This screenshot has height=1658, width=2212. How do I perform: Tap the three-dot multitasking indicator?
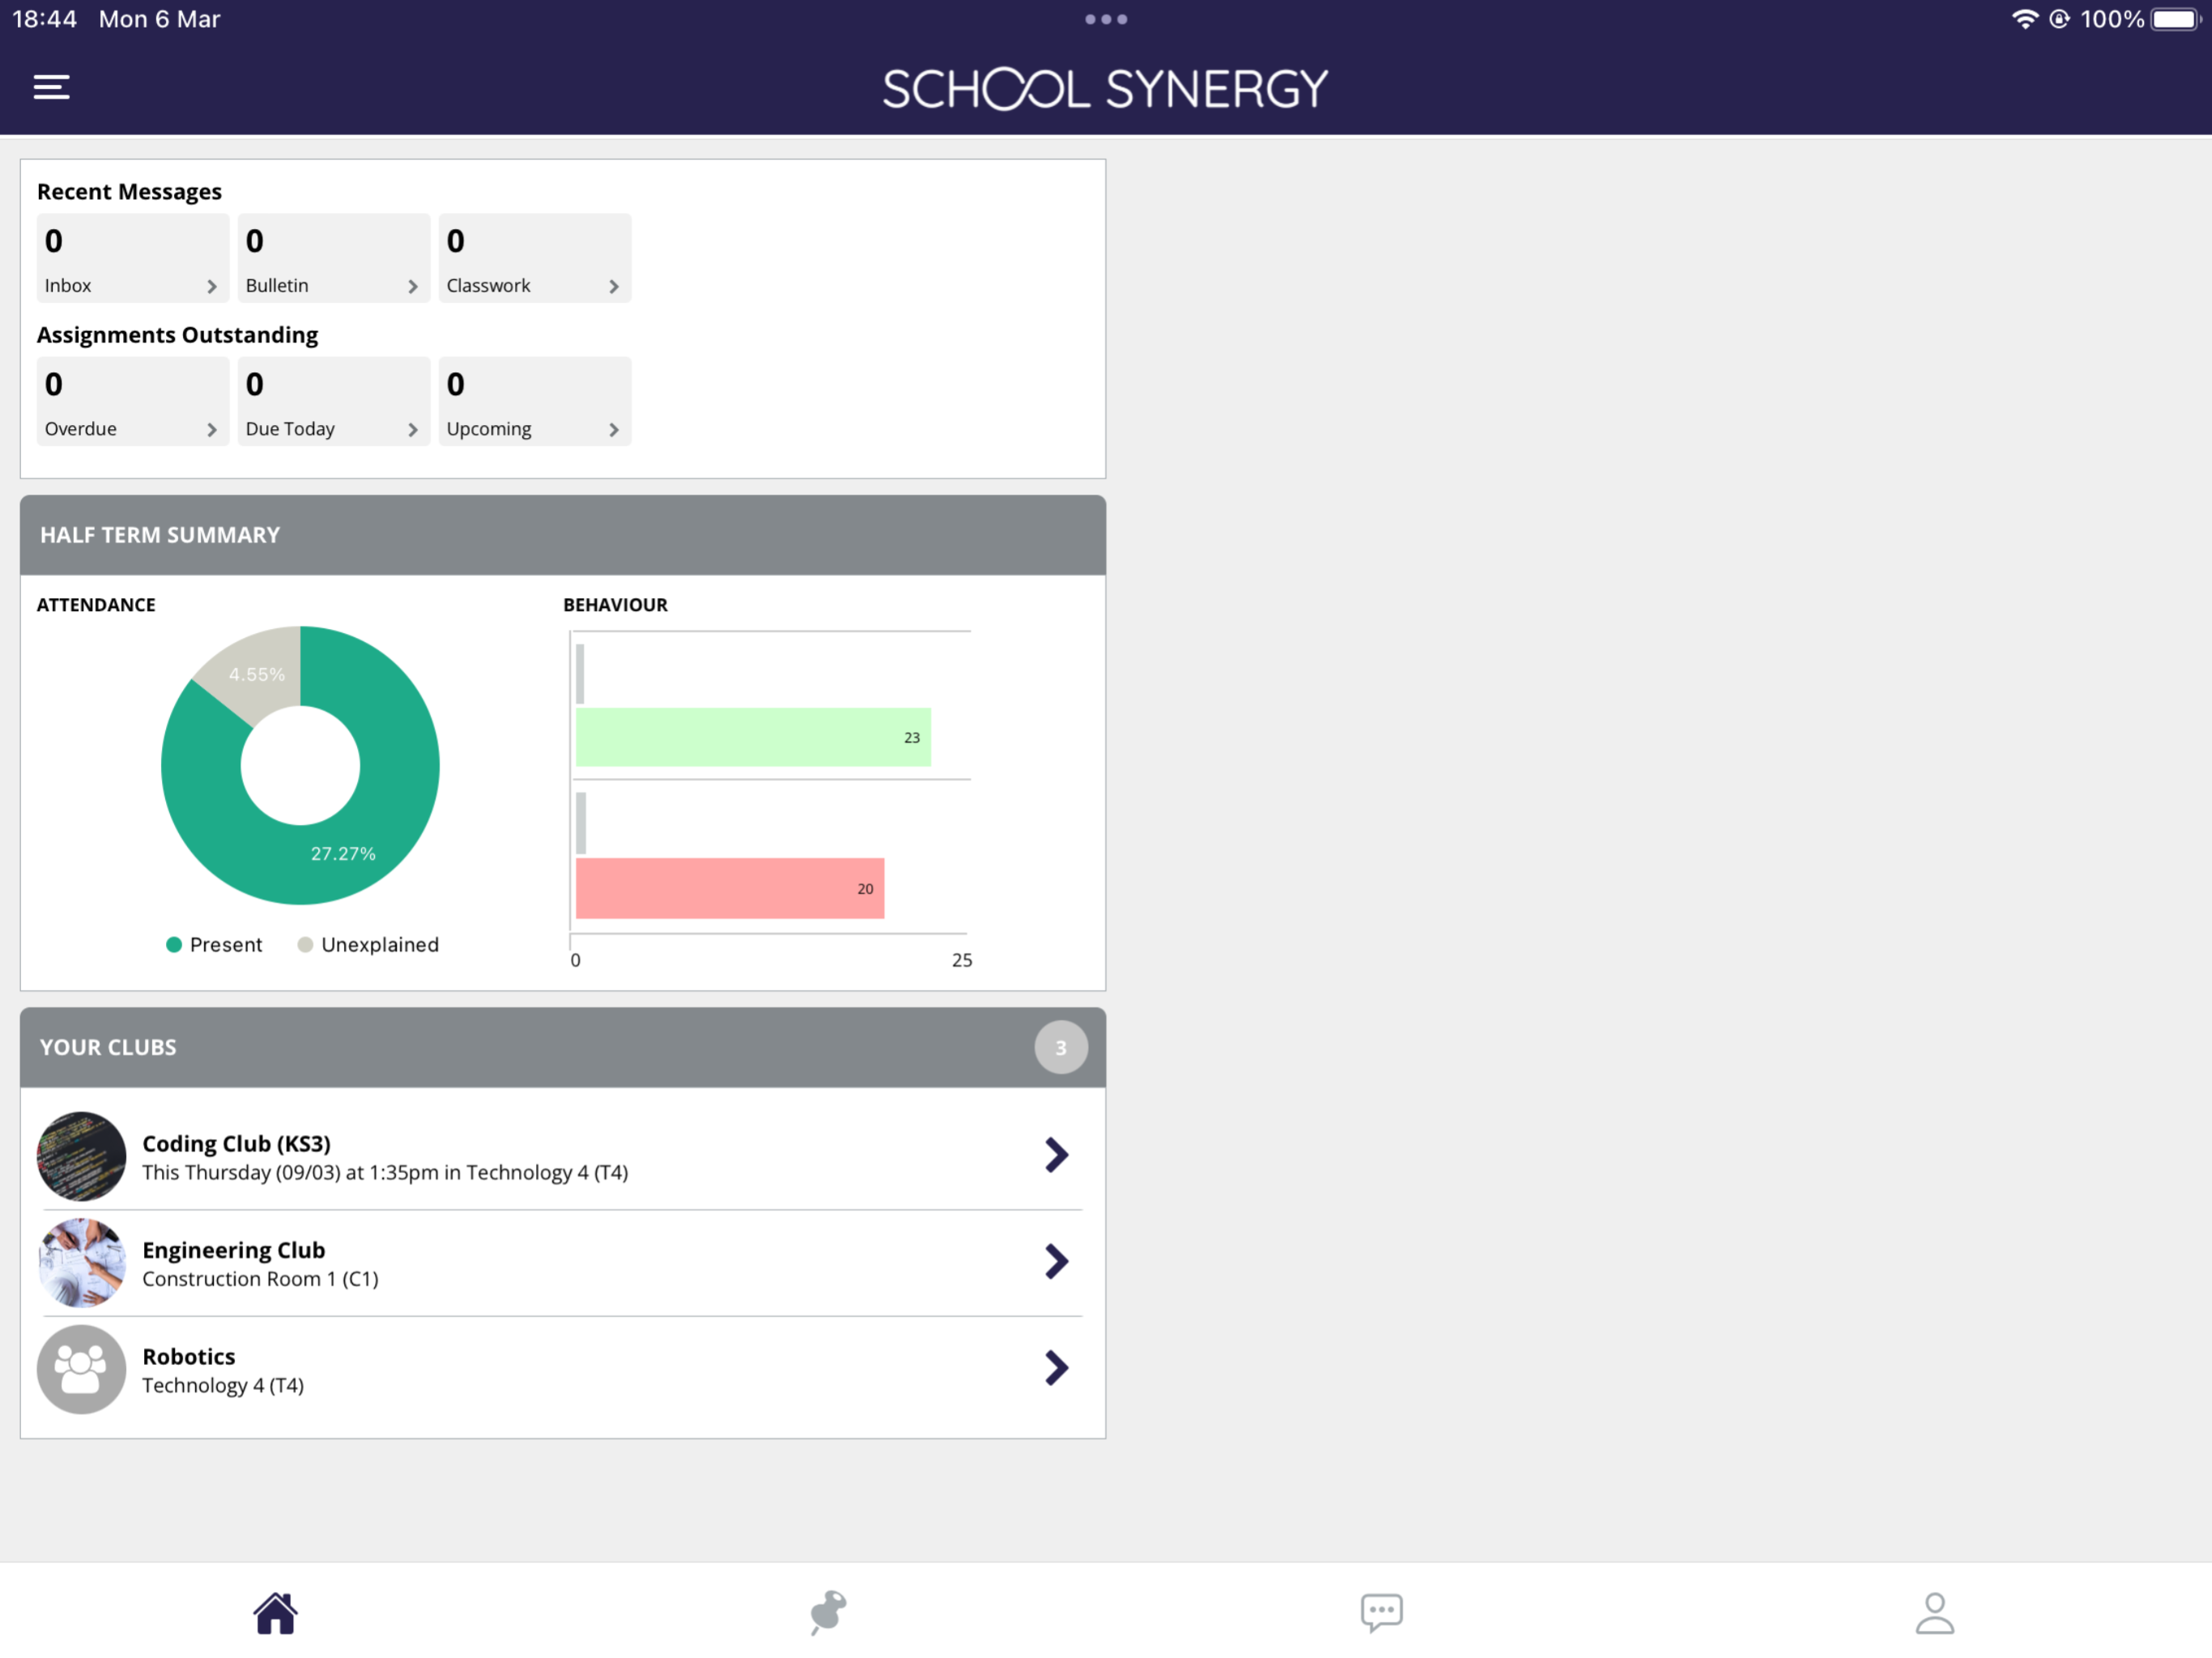coord(1105,19)
